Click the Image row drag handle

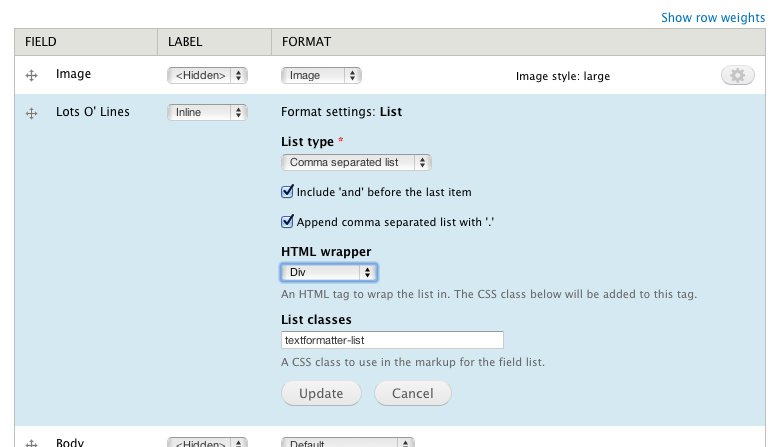pos(31,75)
